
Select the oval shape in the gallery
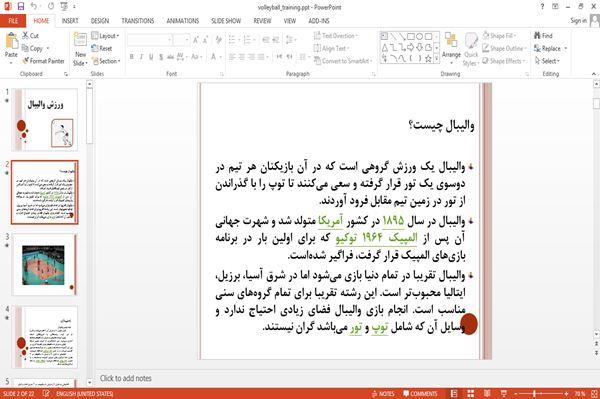click(420, 37)
